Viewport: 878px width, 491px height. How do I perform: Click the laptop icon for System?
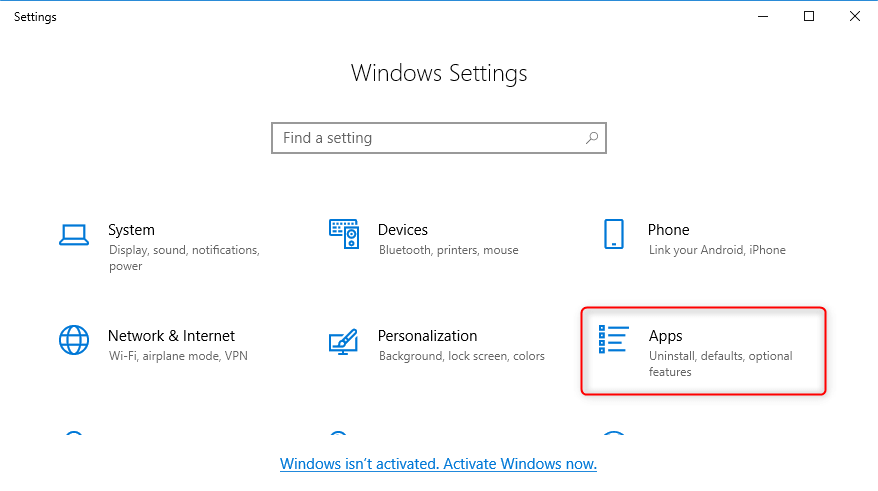(x=74, y=234)
